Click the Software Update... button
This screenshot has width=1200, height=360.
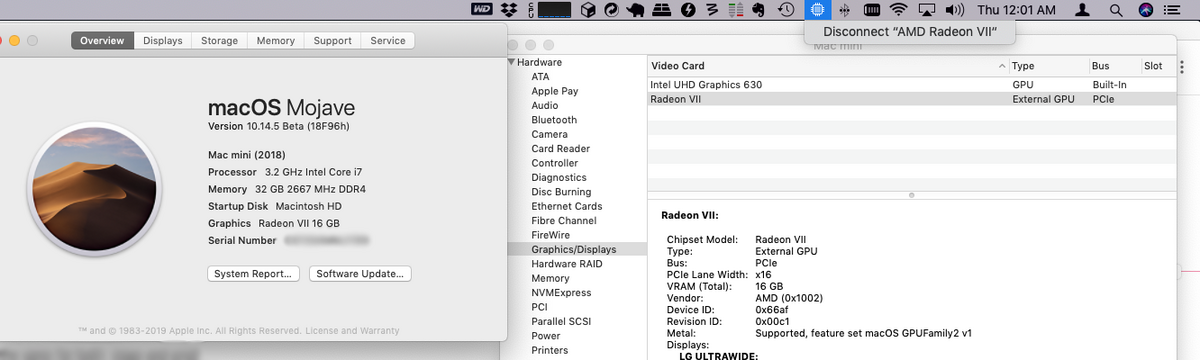coord(360,274)
